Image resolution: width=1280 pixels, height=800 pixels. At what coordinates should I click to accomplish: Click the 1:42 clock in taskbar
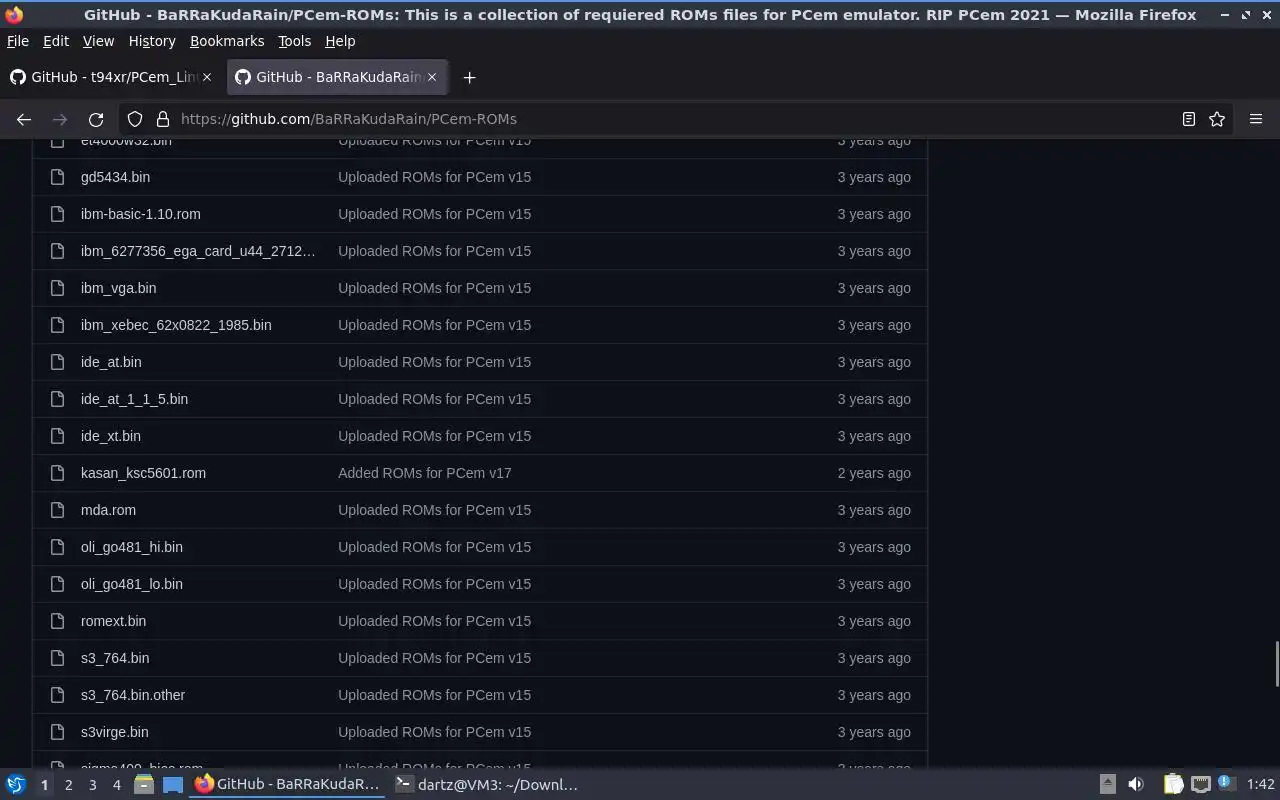click(1260, 785)
